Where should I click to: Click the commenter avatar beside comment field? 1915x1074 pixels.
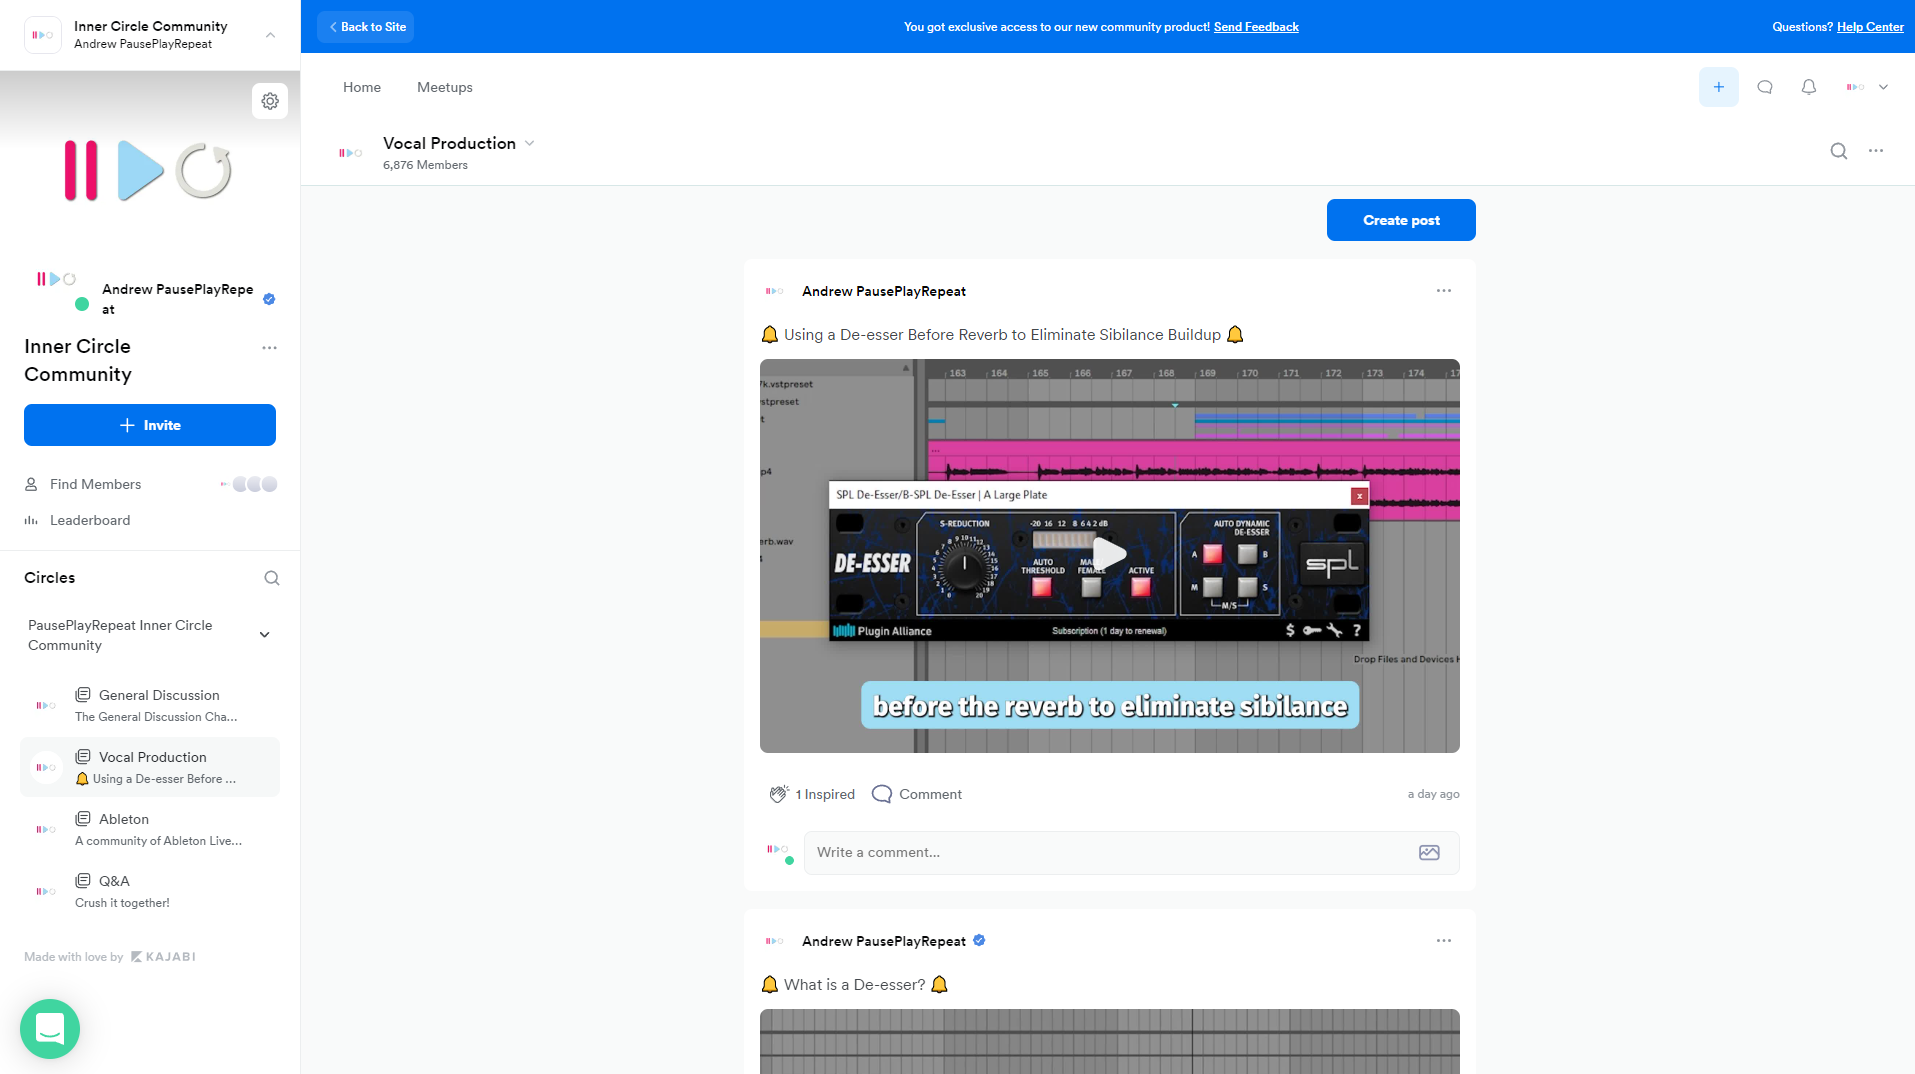pos(778,852)
